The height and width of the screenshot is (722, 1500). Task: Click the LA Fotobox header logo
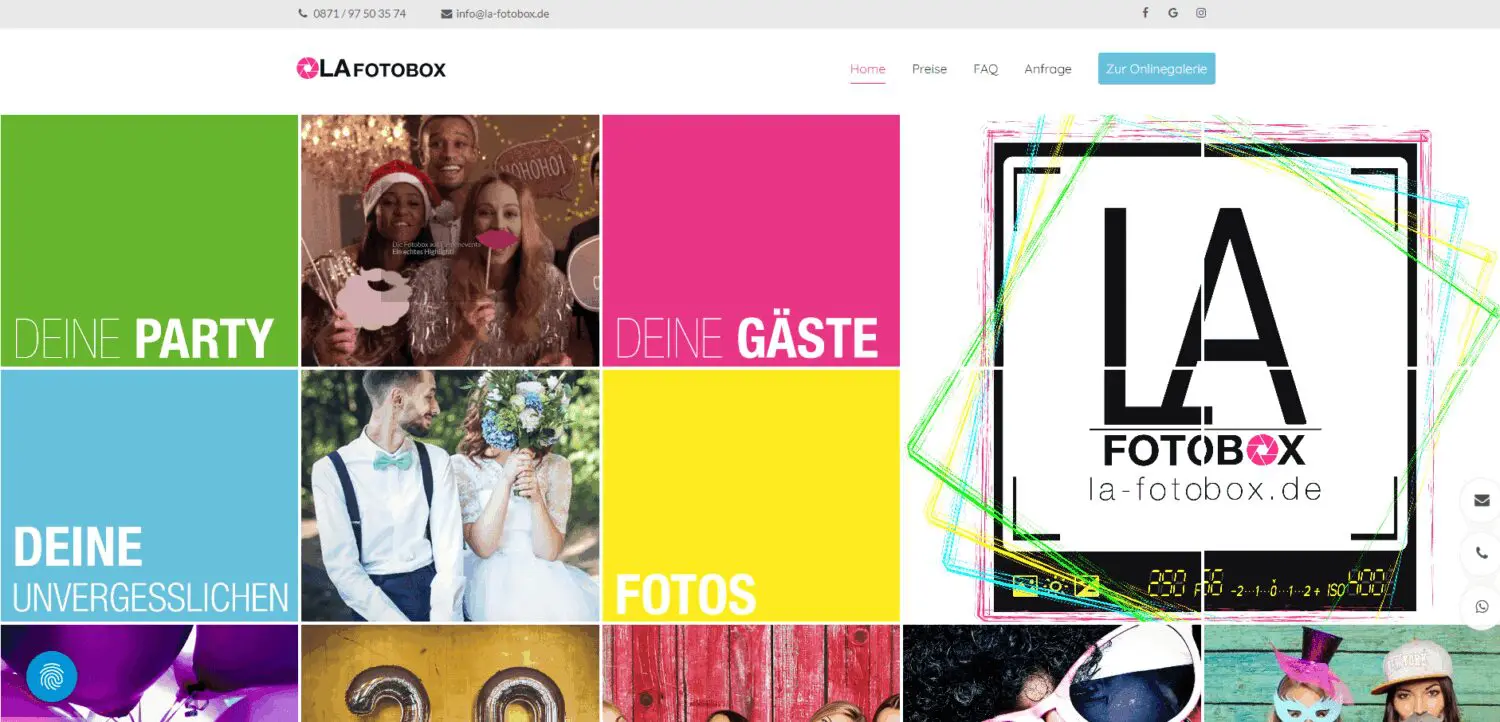pyautogui.click(x=371, y=68)
